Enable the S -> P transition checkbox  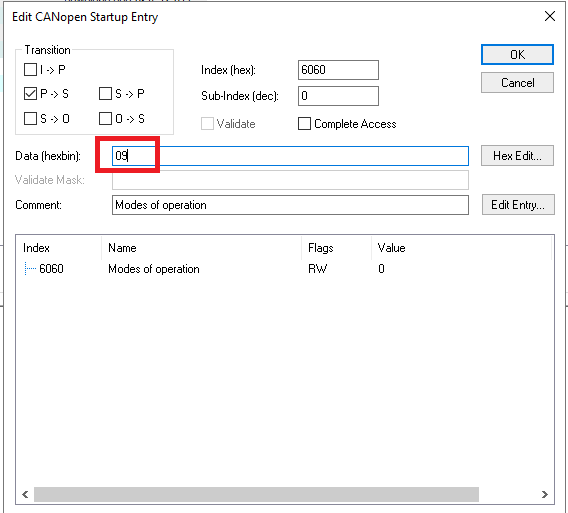(x=105, y=93)
